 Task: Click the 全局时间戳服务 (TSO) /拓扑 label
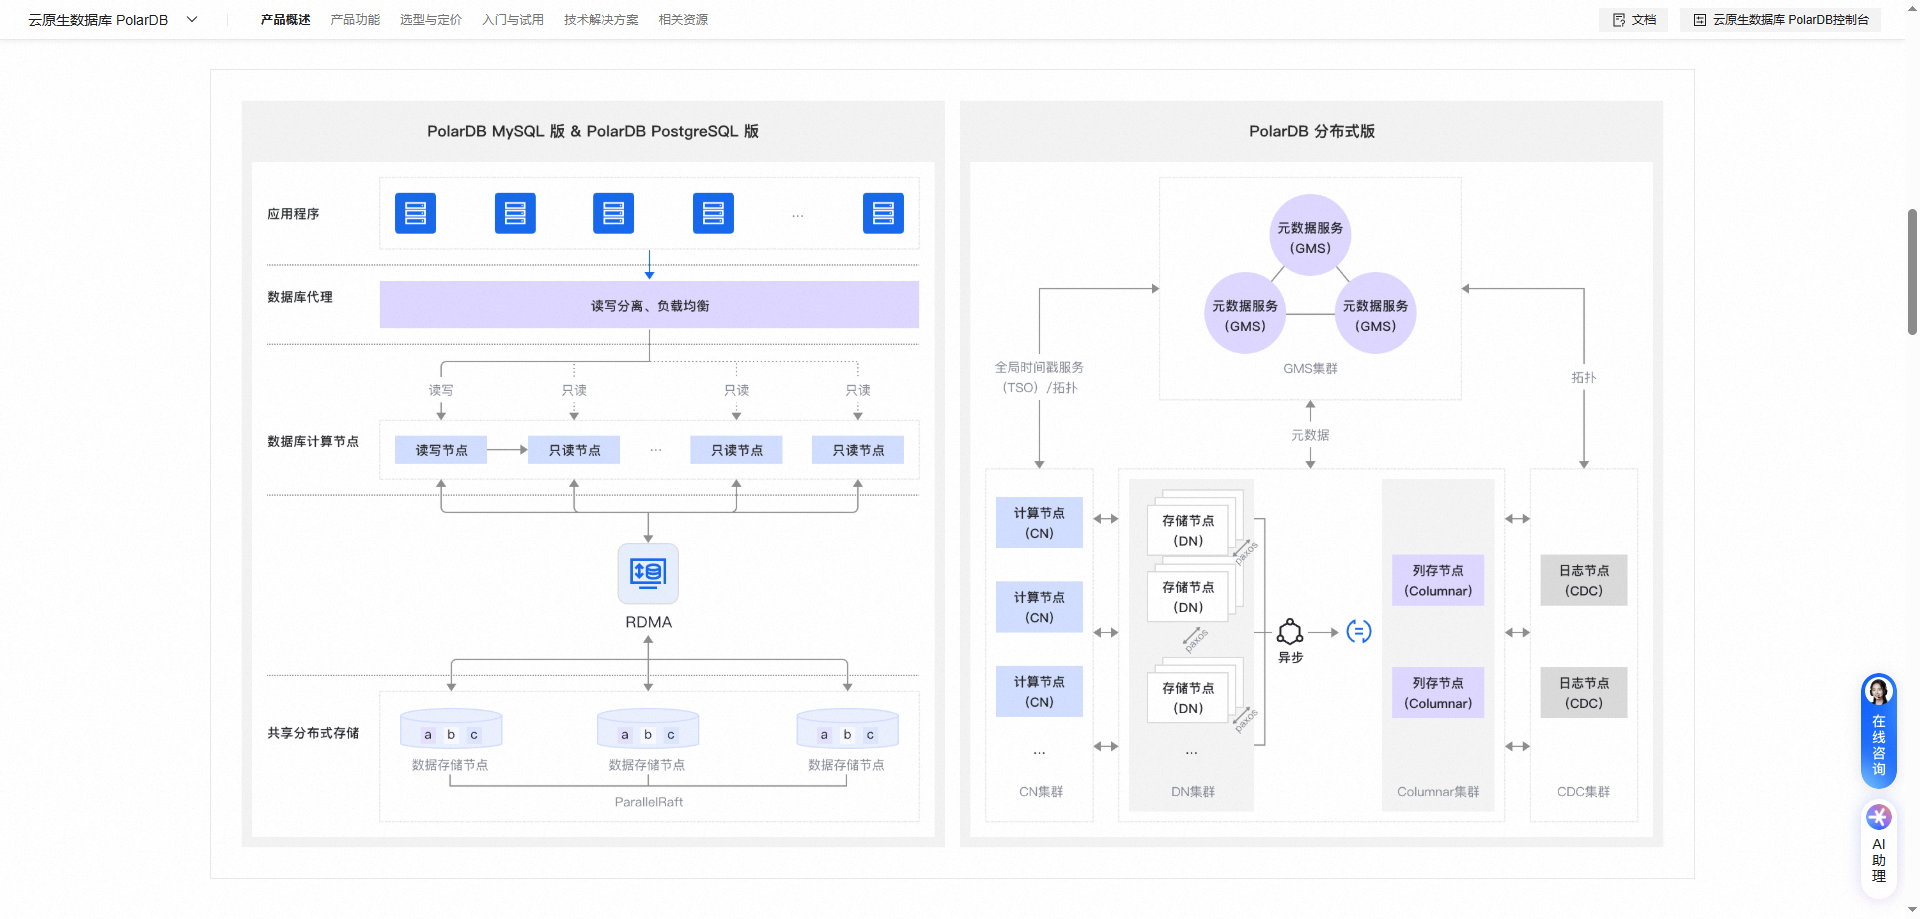tap(1039, 377)
